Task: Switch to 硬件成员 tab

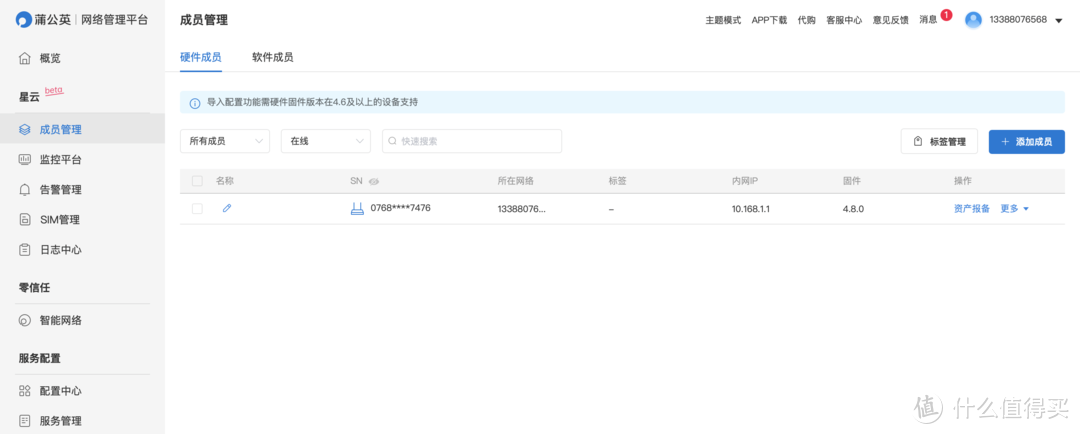Action: point(200,57)
